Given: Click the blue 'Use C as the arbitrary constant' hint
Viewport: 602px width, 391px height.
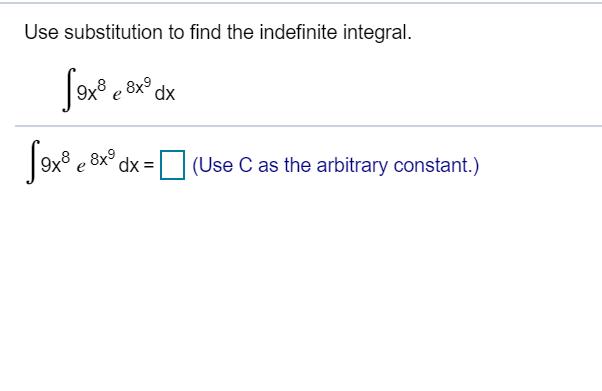Looking at the screenshot, I should [x=336, y=166].
